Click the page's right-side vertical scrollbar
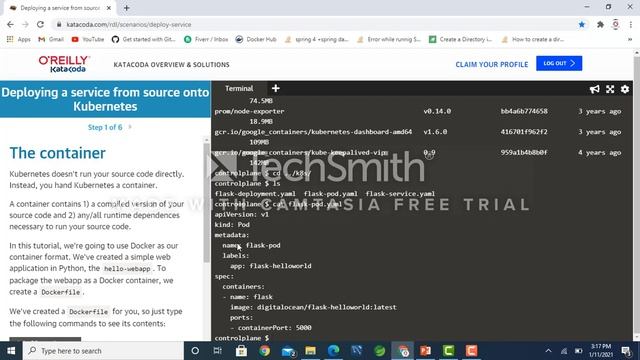This screenshot has width=640, height=360. (x=637, y=196)
